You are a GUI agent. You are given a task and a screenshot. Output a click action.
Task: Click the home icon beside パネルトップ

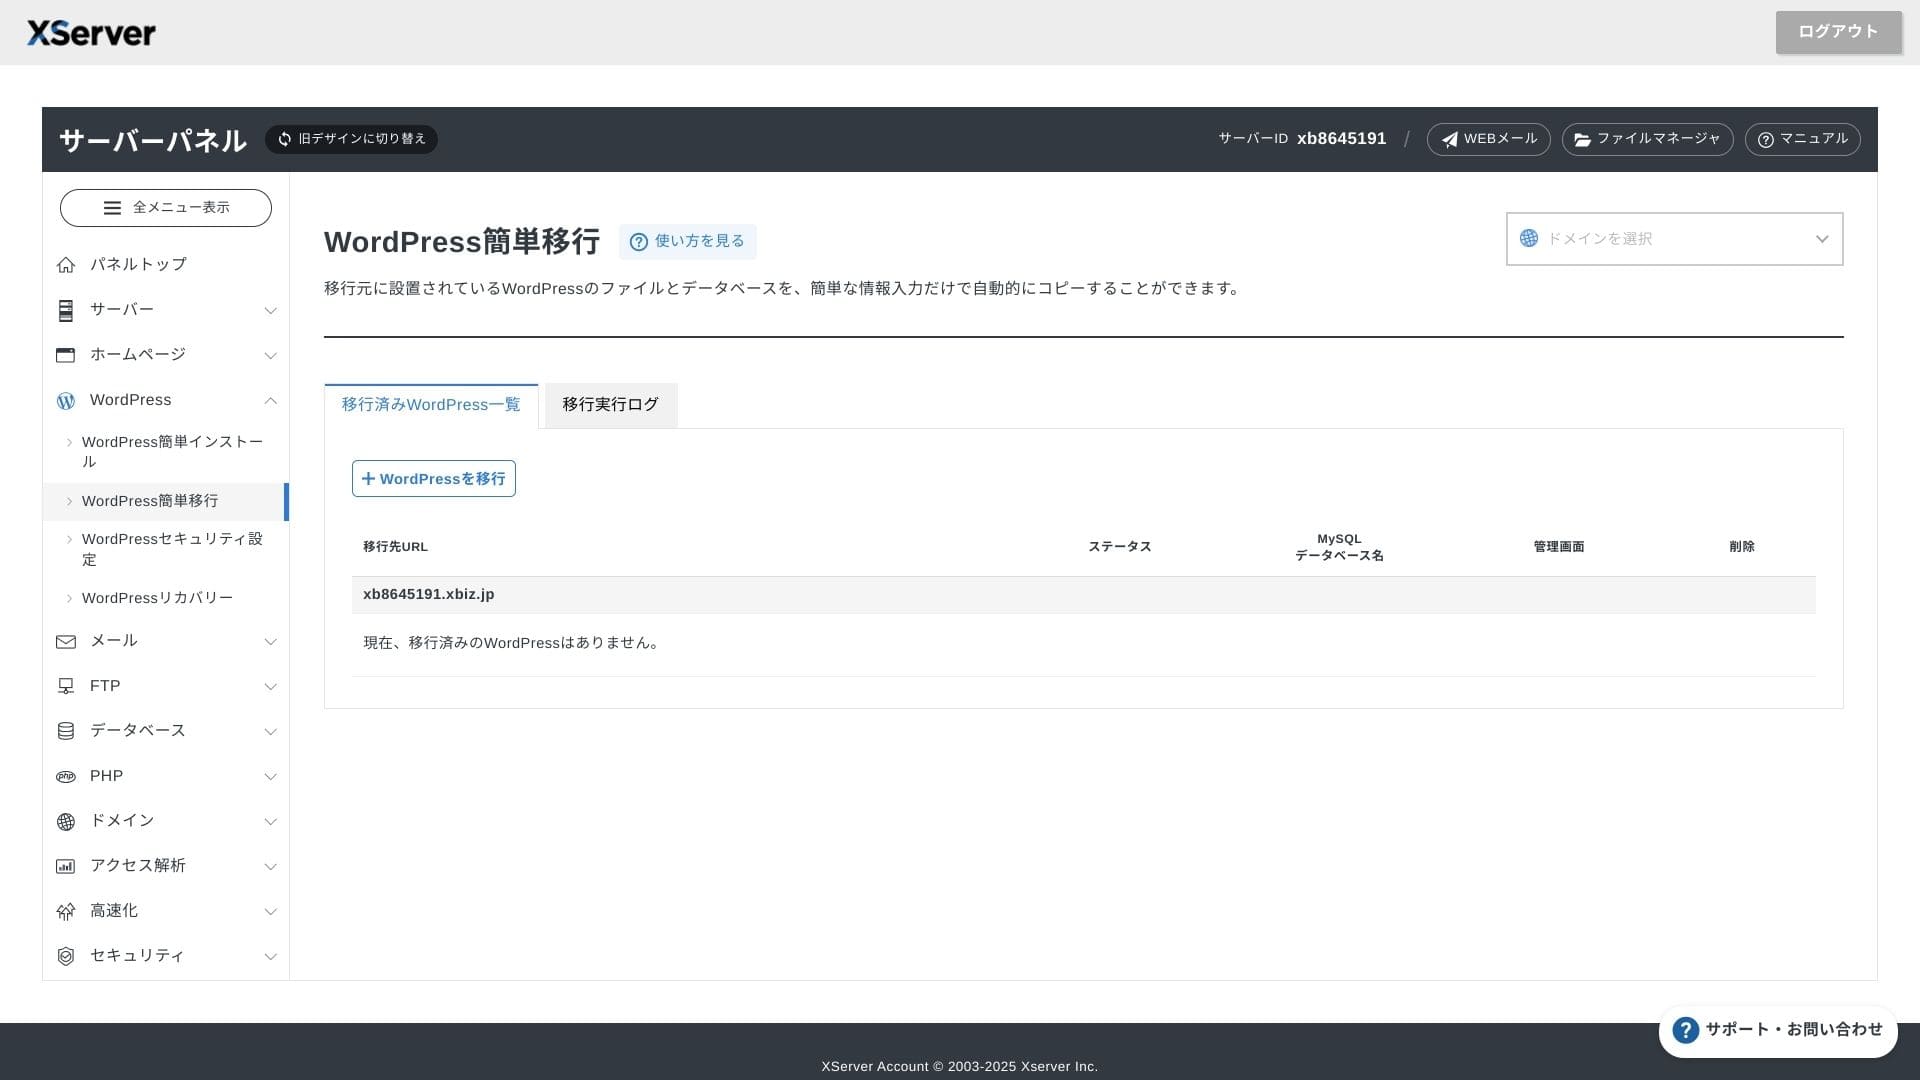tap(66, 265)
